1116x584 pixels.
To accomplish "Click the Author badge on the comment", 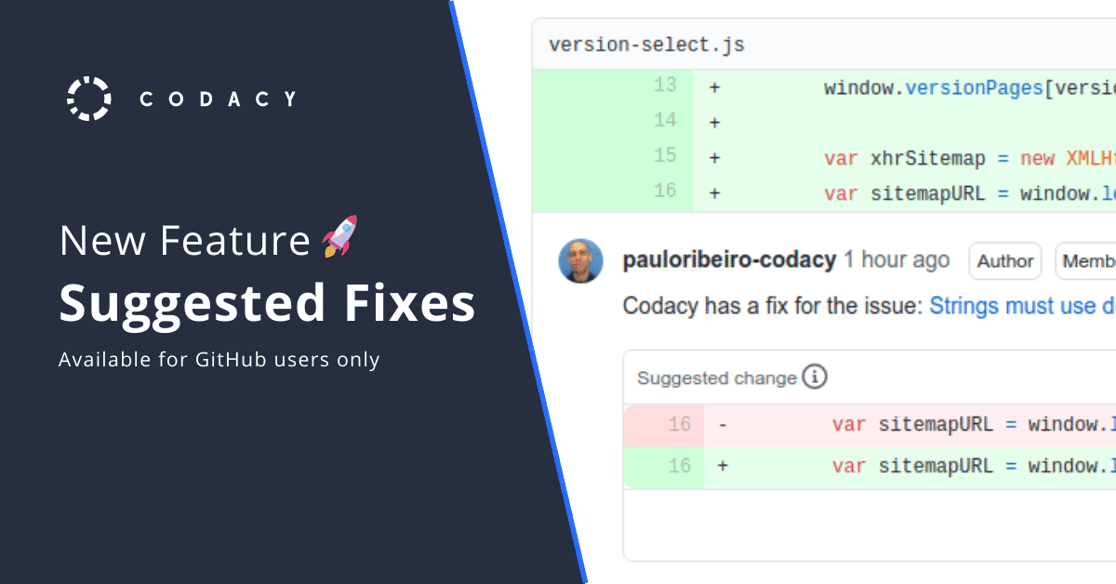I will [1004, 261].
